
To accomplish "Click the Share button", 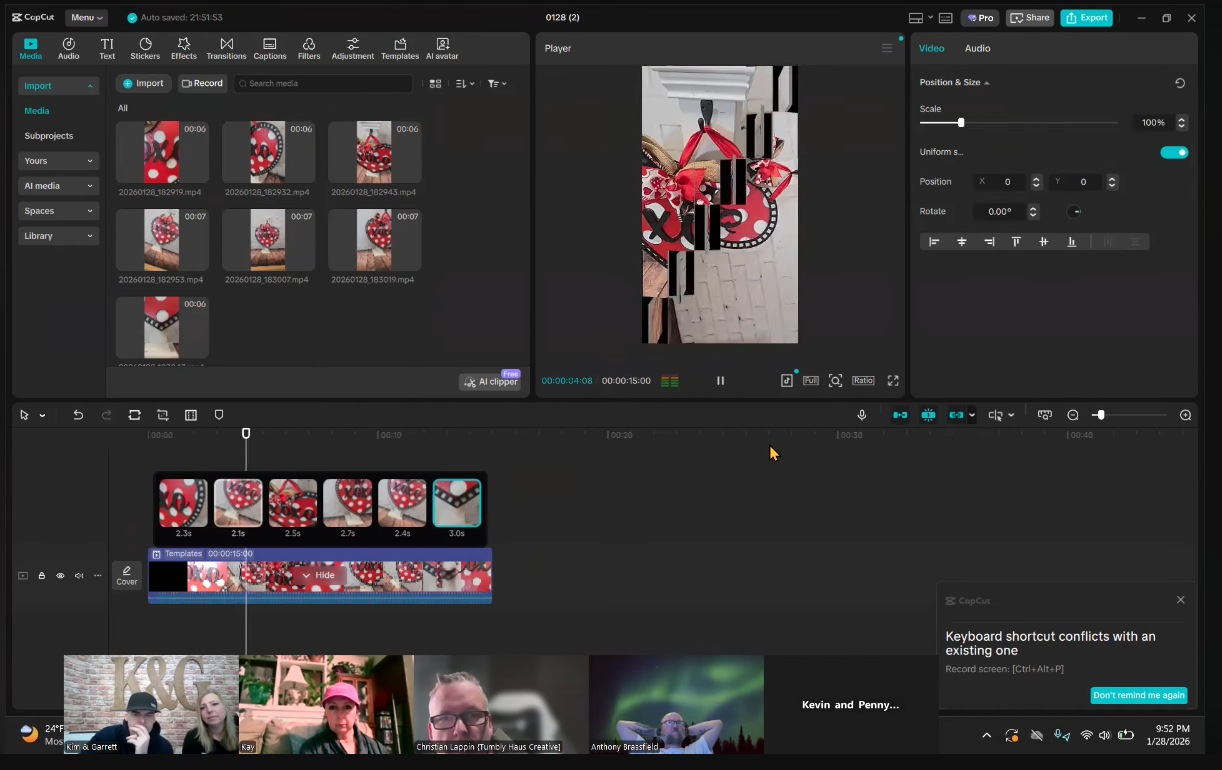I will (x=1030, y=17).
